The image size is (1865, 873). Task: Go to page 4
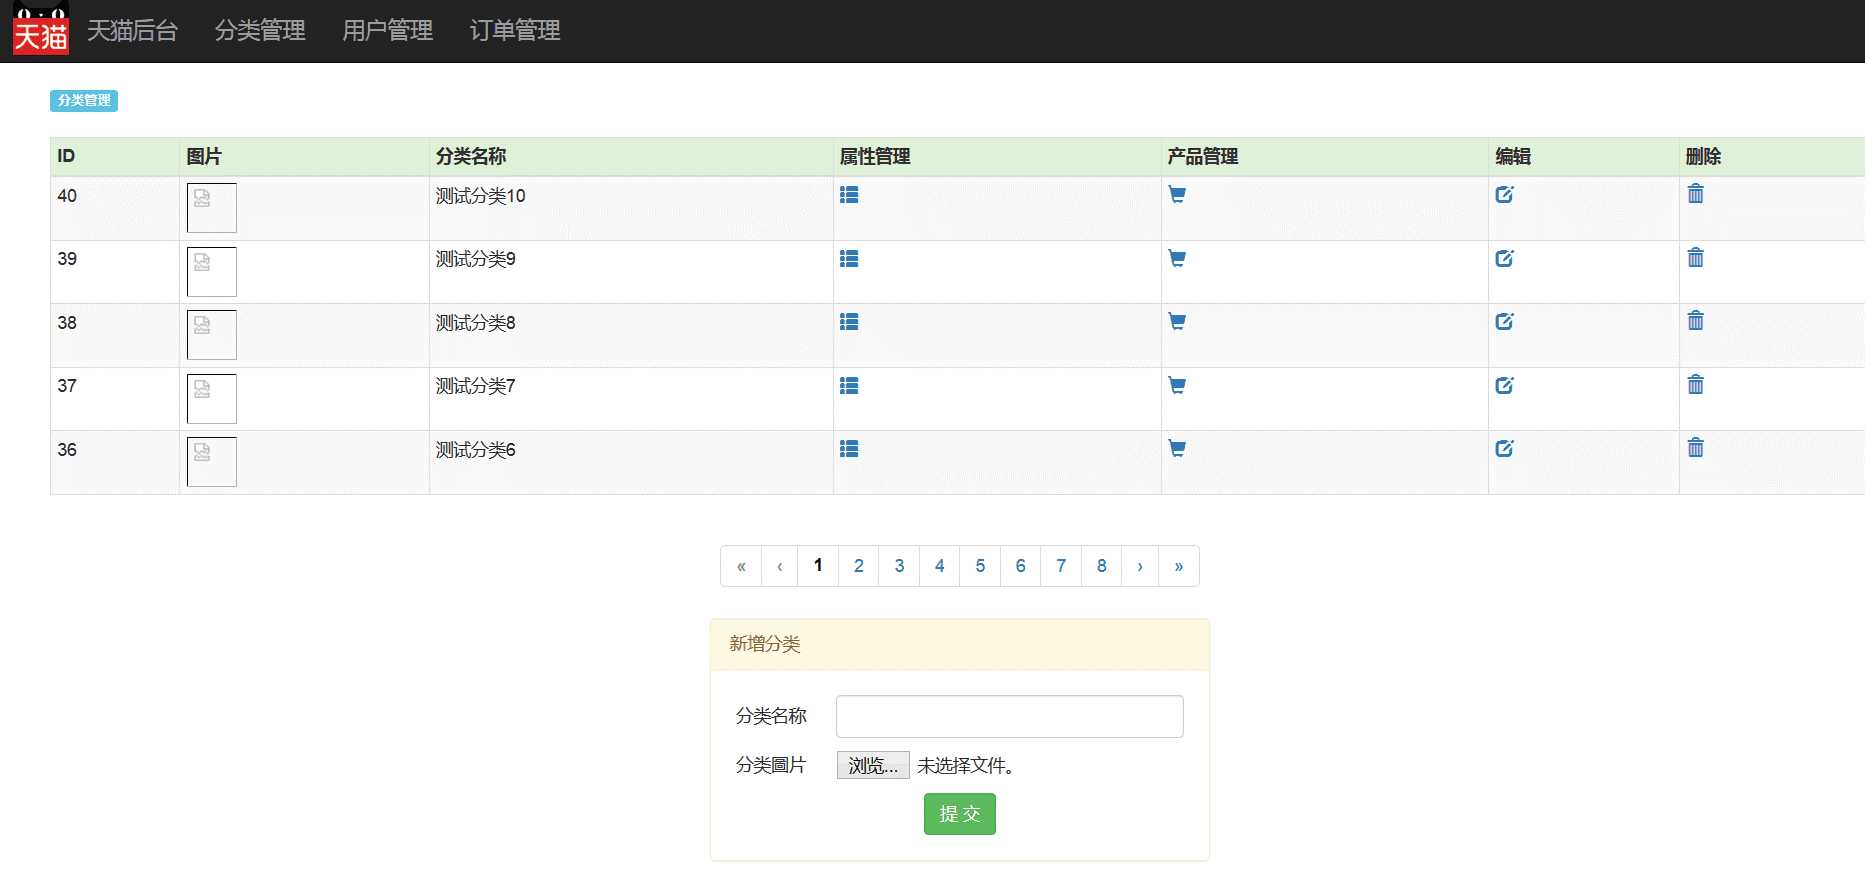[940, 566]
